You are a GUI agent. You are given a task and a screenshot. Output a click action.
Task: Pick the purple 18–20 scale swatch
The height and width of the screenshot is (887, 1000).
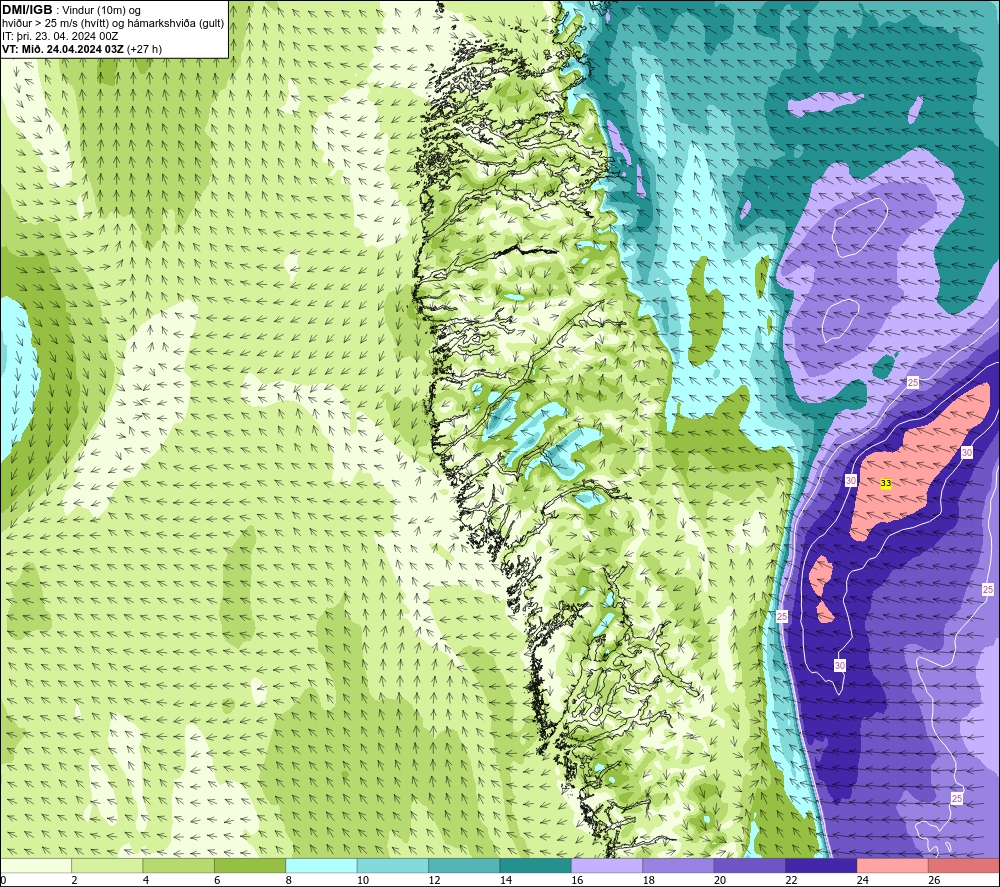coord(679,865)
